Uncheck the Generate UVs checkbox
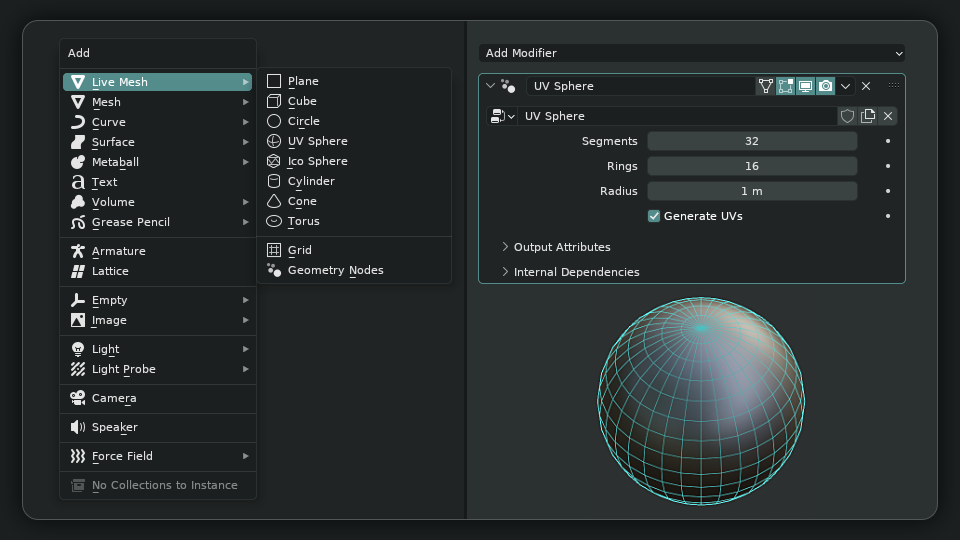Screen dimensions: 960x540 pyautogui.click(x=654, y=216)
